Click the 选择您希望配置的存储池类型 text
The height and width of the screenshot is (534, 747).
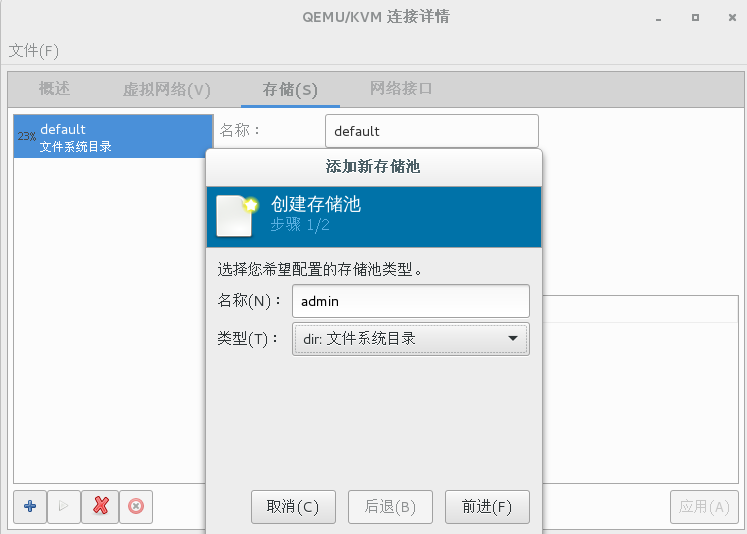tap(320, 270)
